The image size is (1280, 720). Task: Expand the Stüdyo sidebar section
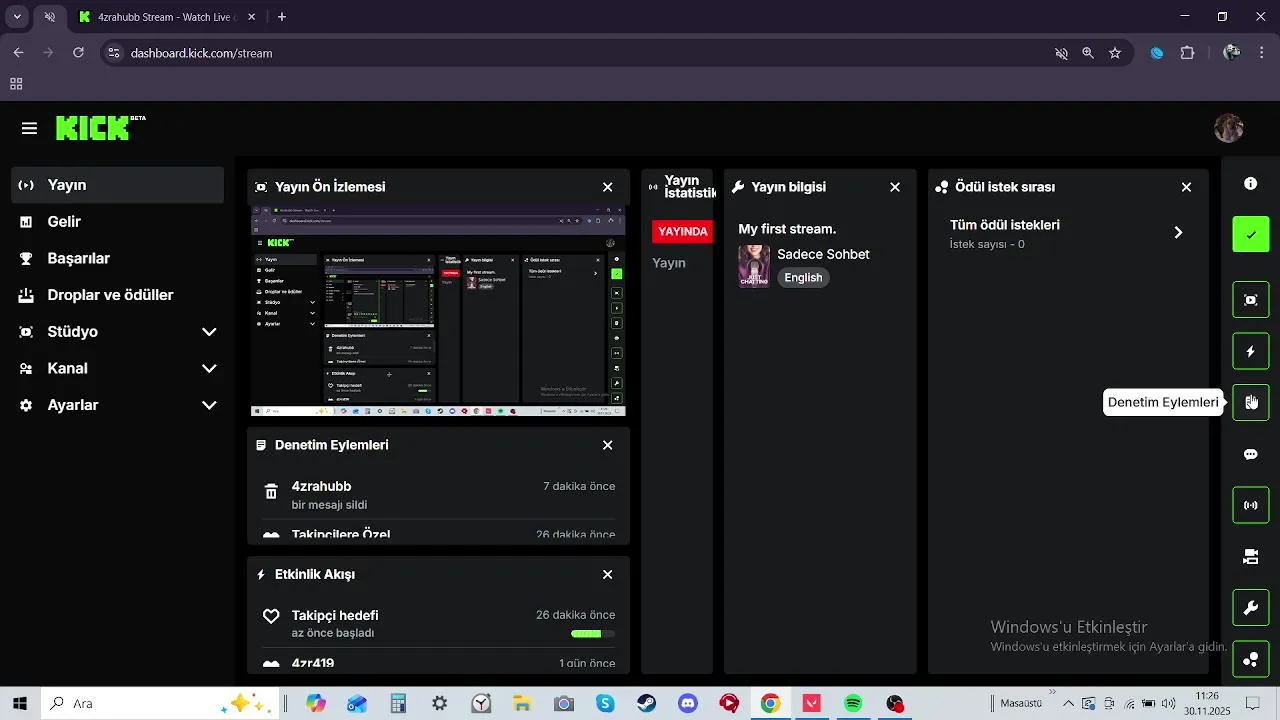coord(209,332)
